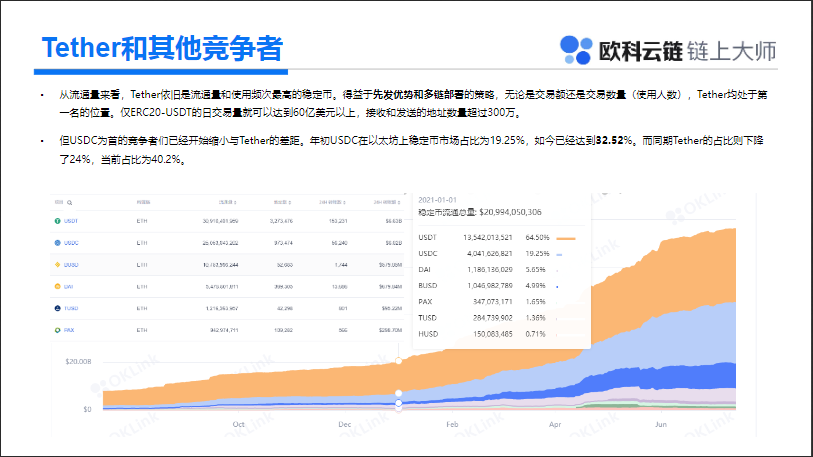
Task: Open the BUSD token link
Action: (x=71, y=265)
